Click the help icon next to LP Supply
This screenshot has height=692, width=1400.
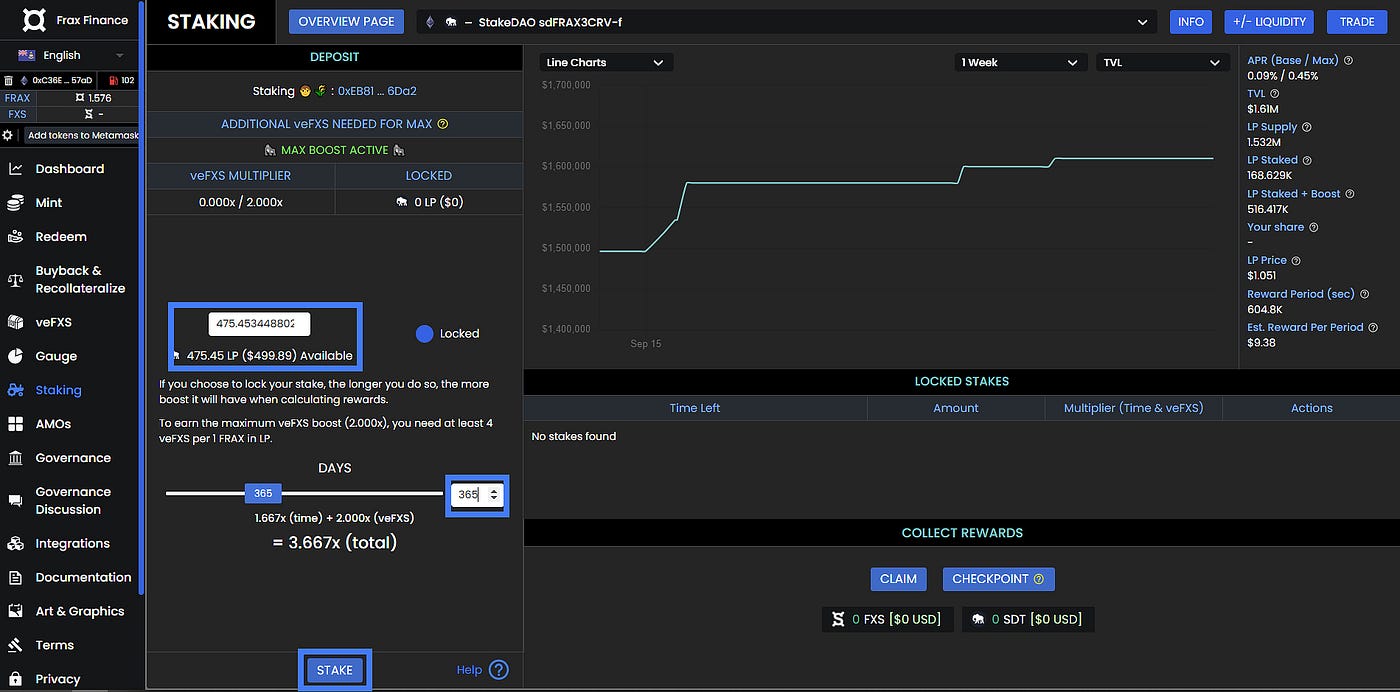(x=1307, y=127)
